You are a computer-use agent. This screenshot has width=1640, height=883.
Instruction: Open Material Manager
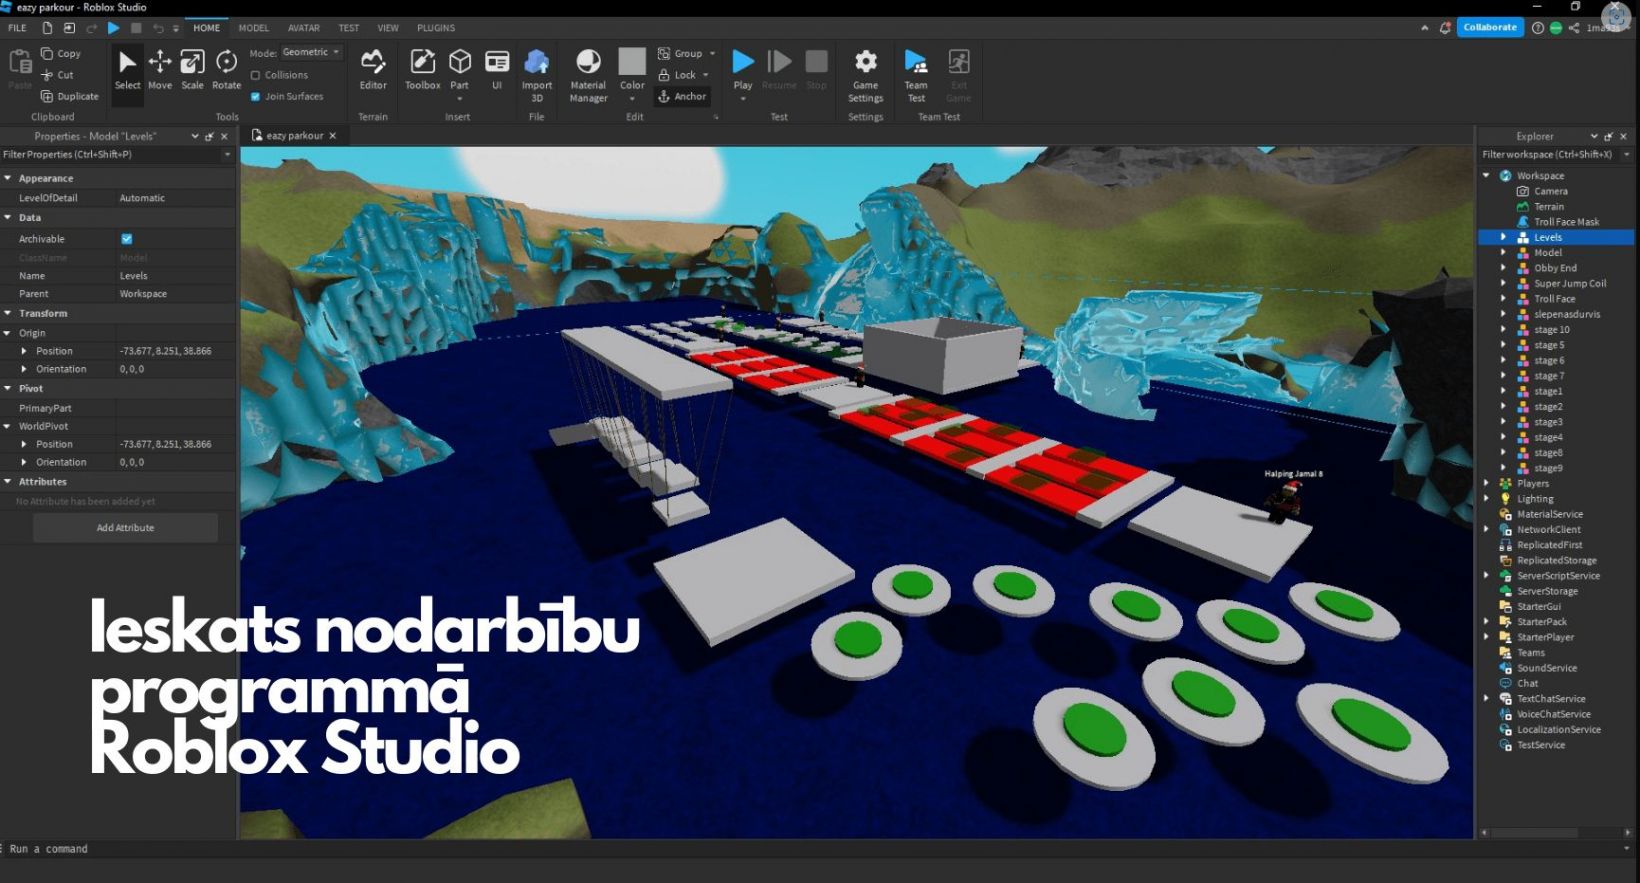tap(588, 75)
